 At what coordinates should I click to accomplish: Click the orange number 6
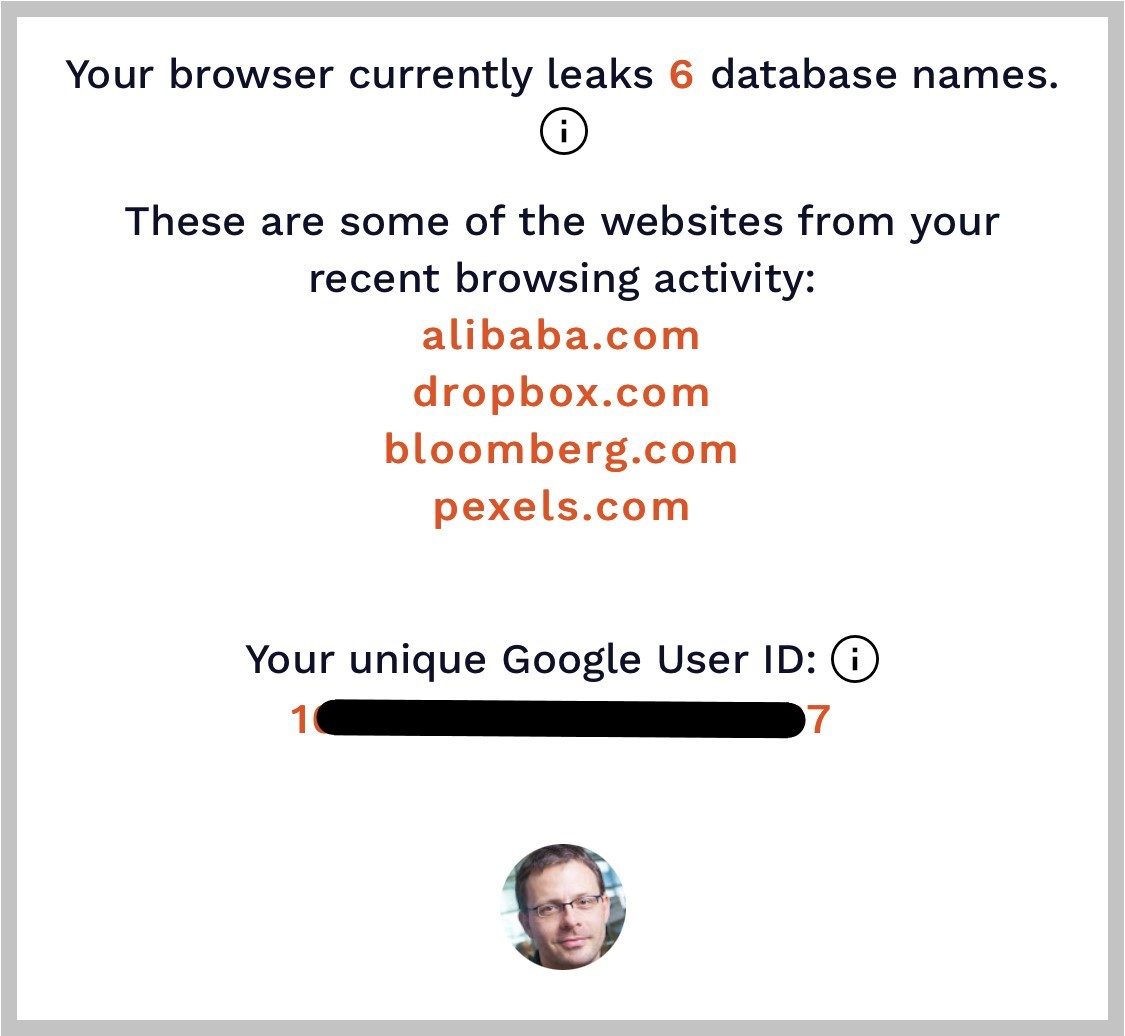pos(681,75)
